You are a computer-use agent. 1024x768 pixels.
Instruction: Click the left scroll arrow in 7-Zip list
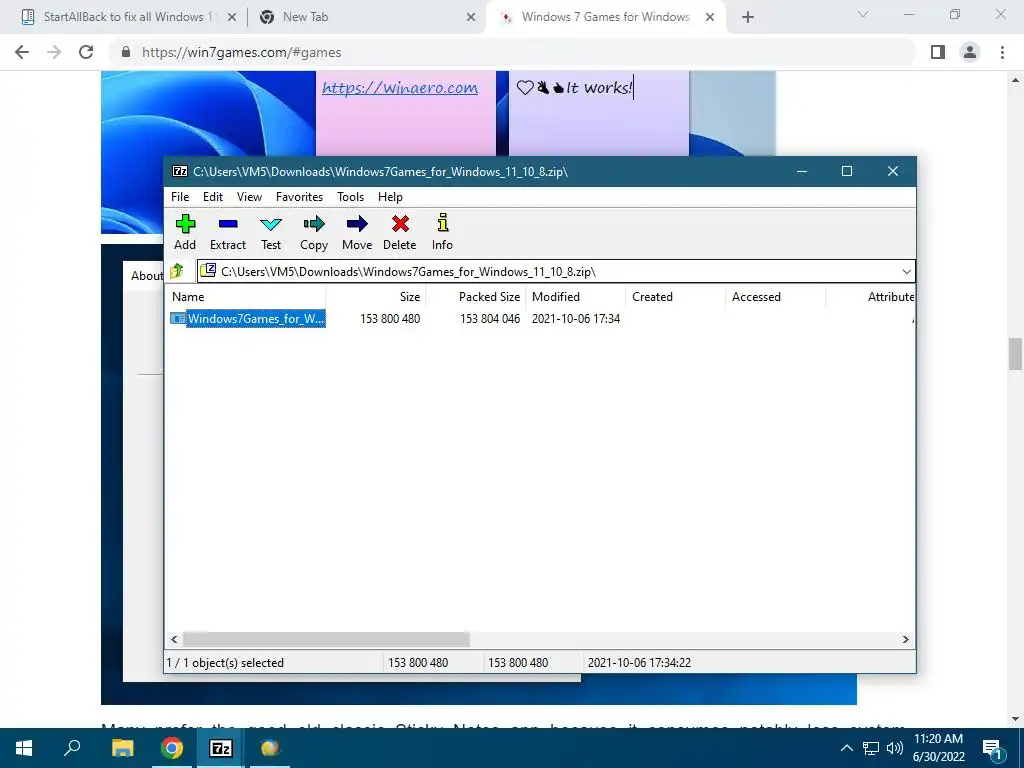click(174, 639)
